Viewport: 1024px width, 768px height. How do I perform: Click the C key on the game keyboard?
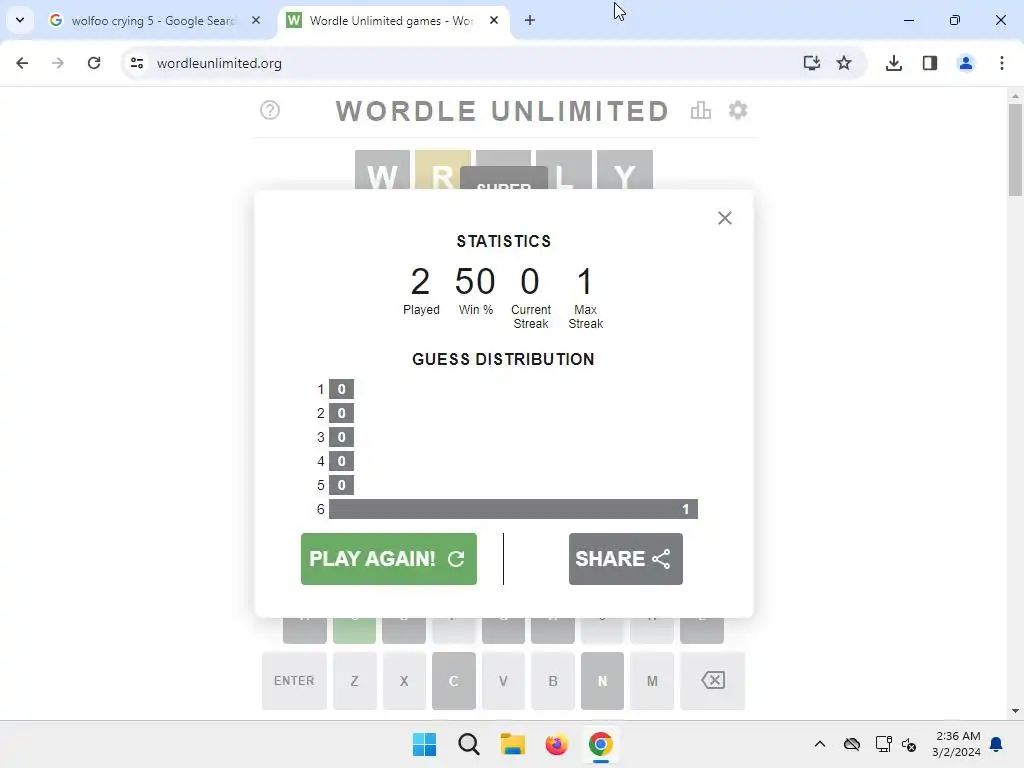coord(454,681)
